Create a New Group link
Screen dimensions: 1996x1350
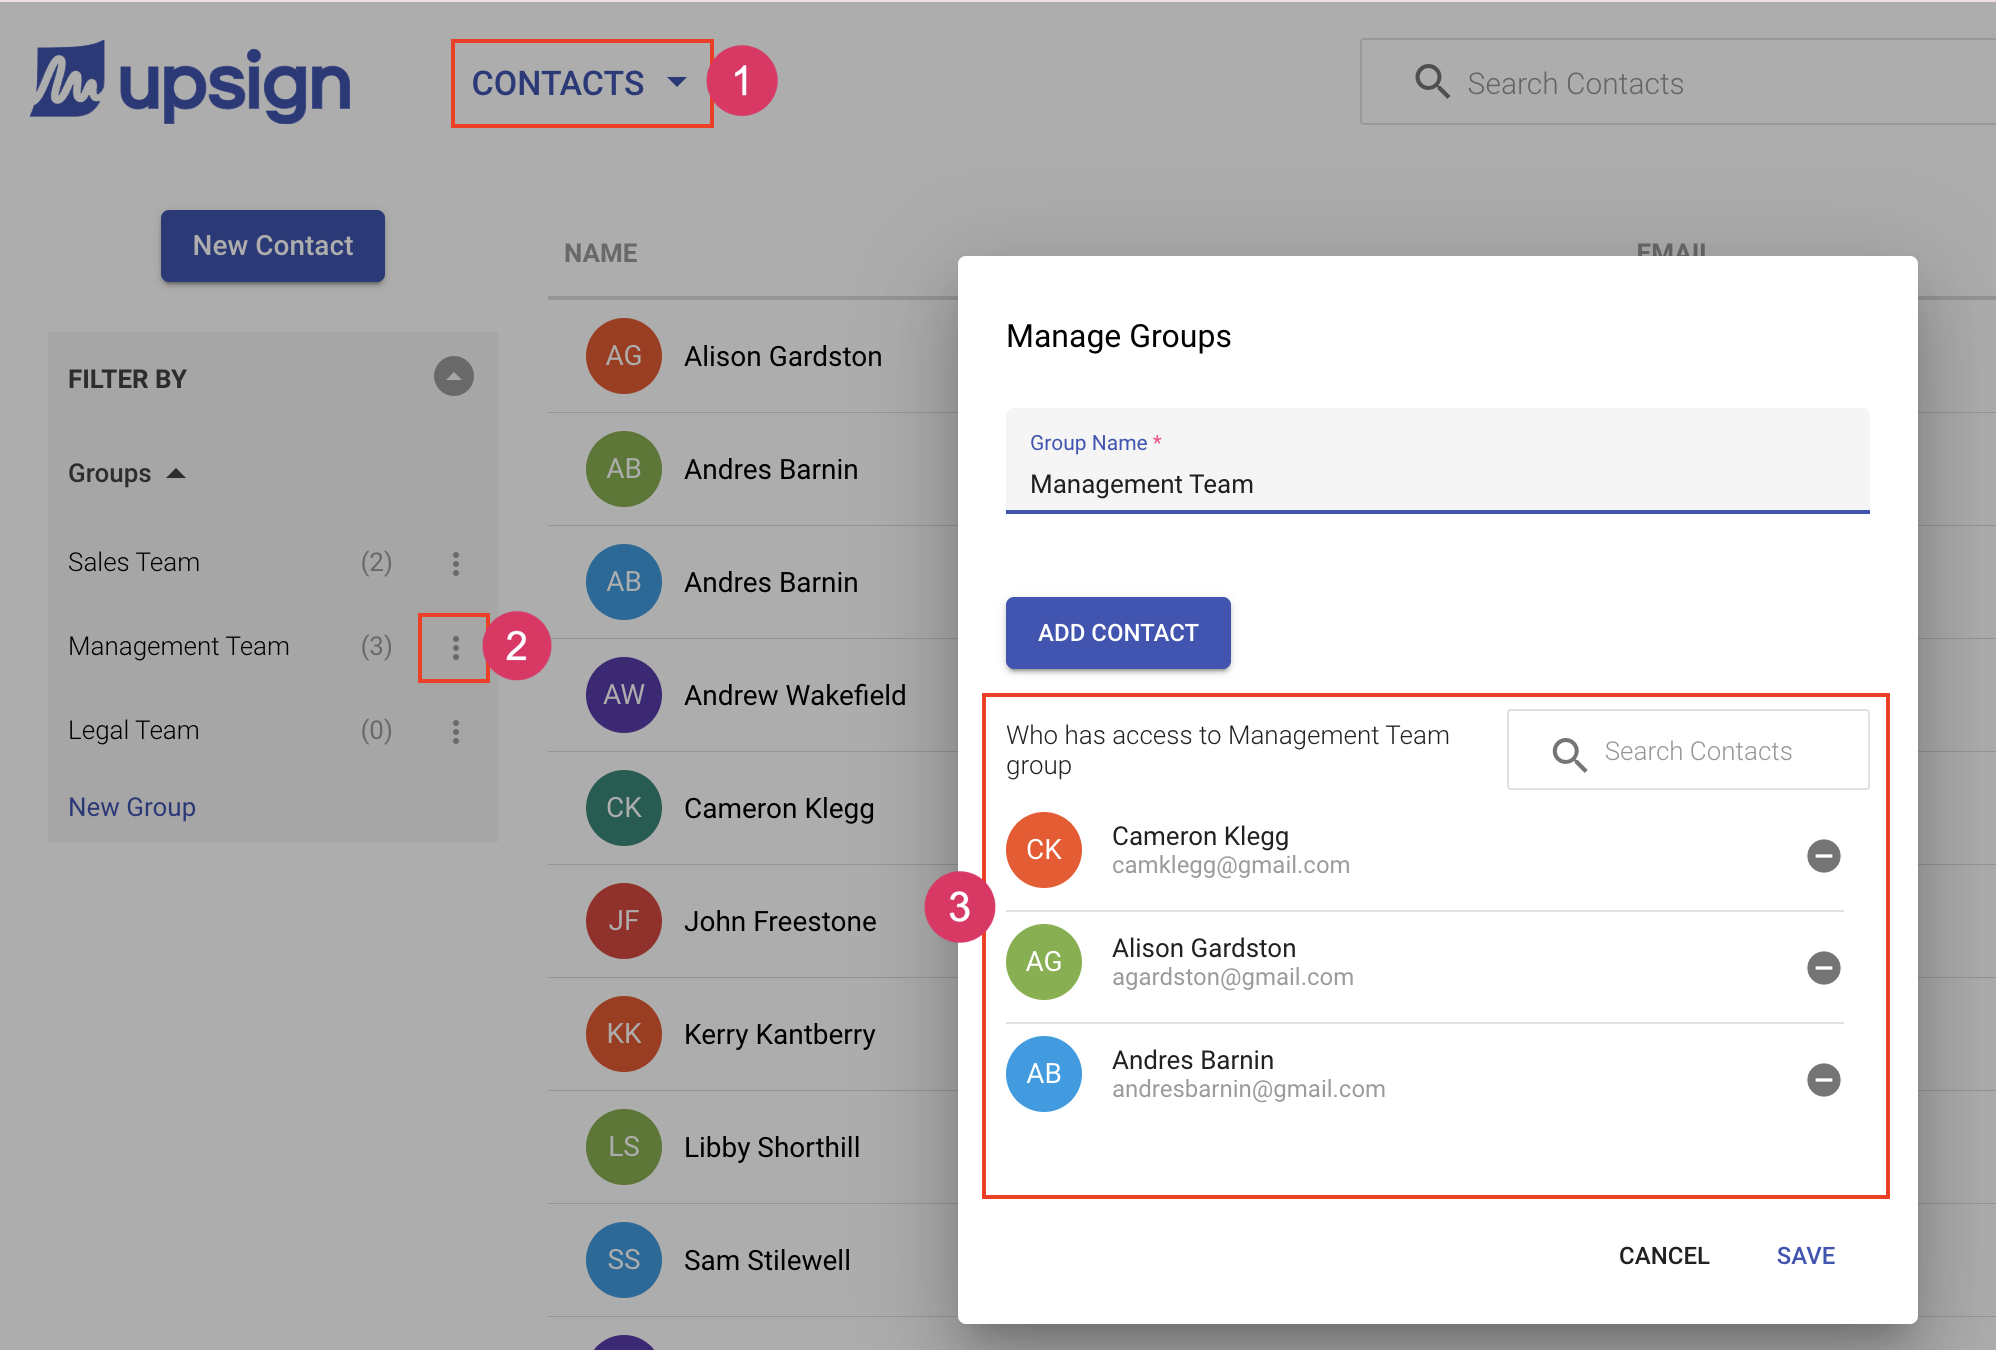click(x=132, y=806)
